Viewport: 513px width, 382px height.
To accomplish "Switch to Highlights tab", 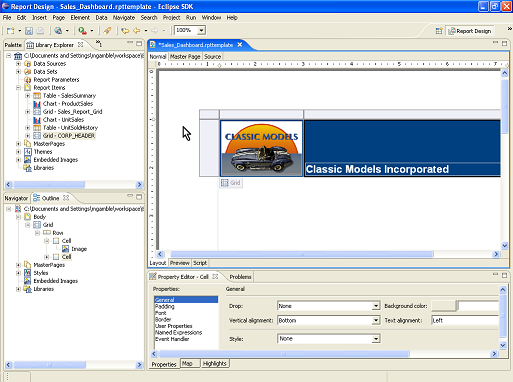I will (215, 363).
